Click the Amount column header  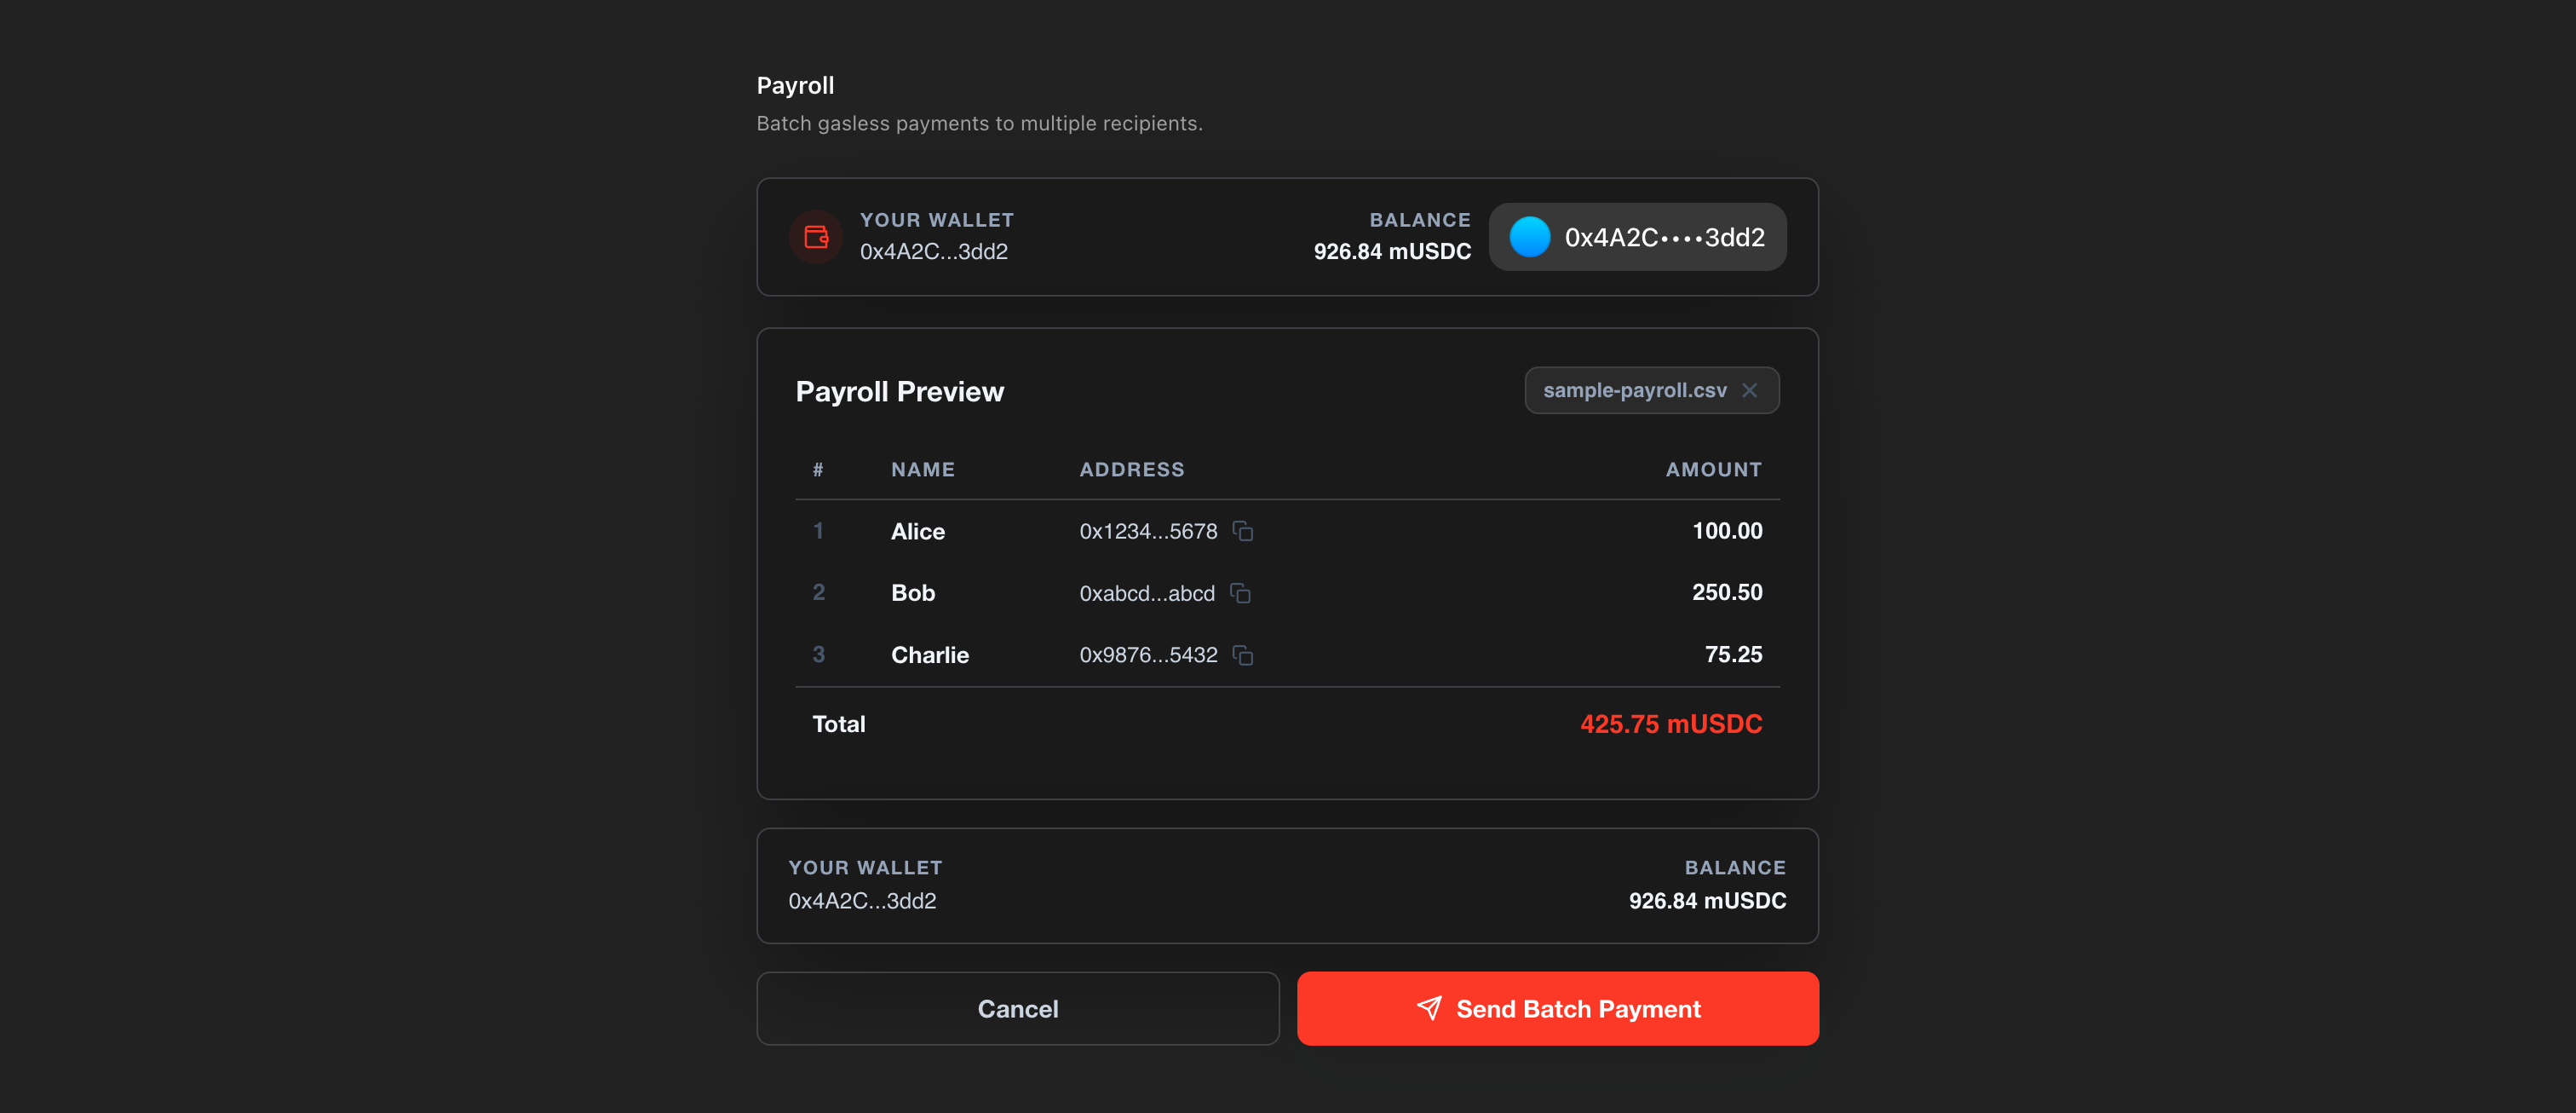click(1713, 469)
